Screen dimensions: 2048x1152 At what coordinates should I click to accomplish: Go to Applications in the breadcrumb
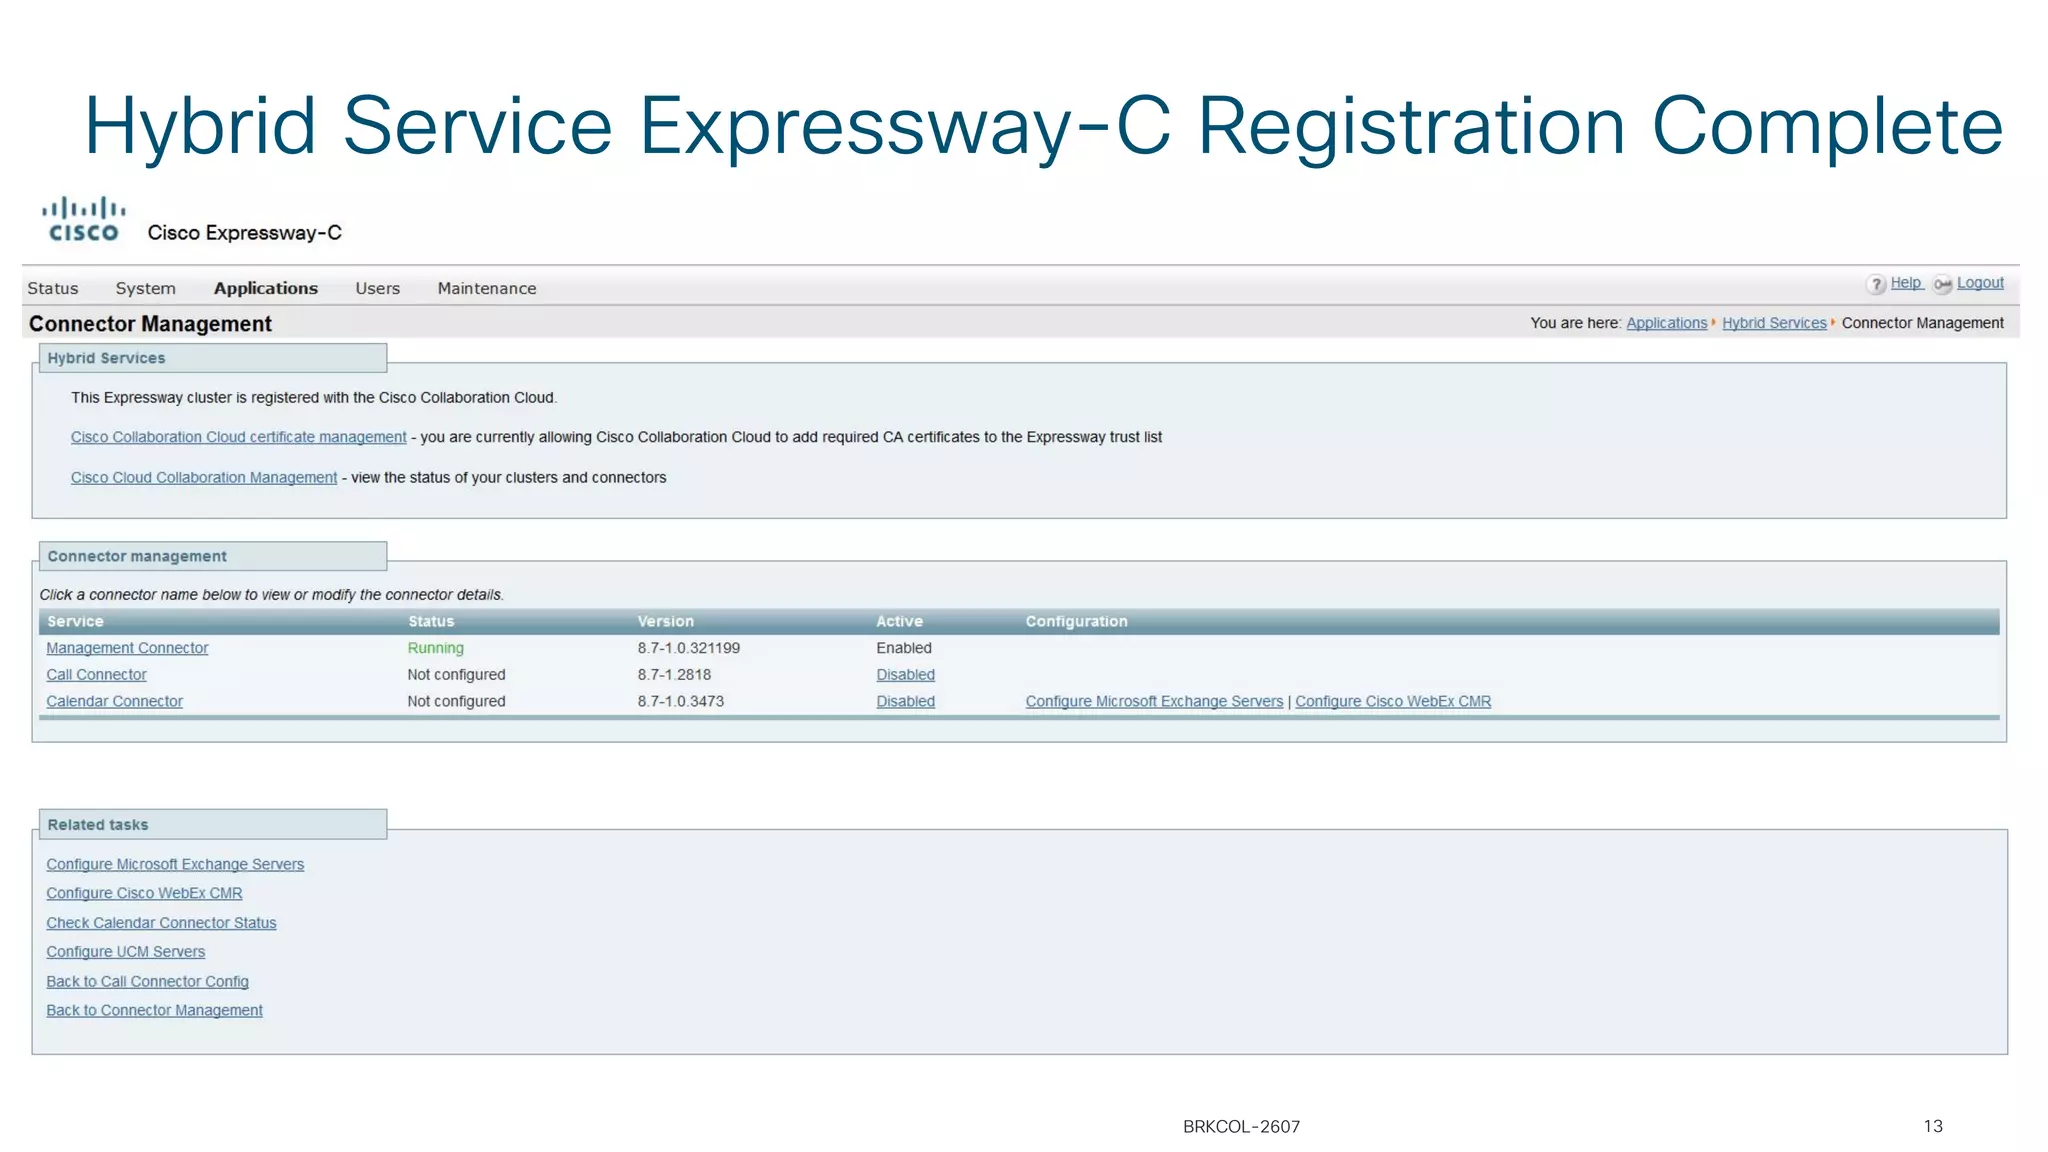(x=1667, y=323)
